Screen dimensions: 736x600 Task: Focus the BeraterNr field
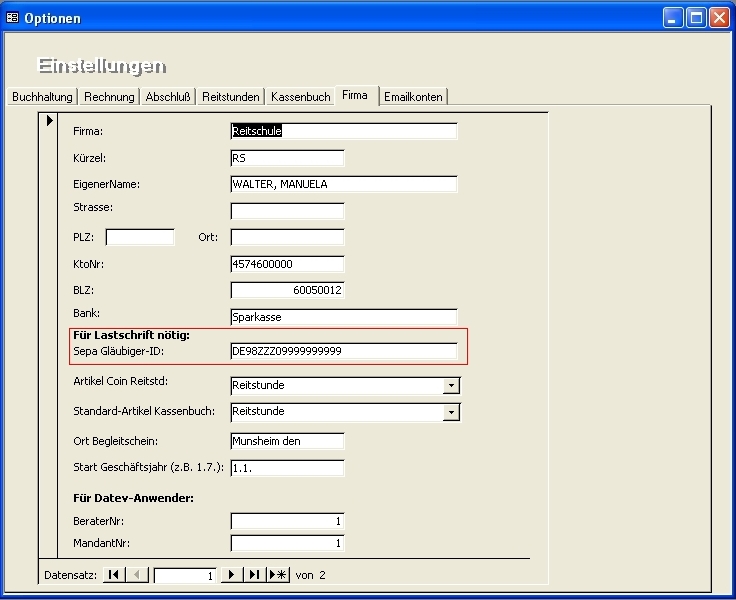(287, 521)
